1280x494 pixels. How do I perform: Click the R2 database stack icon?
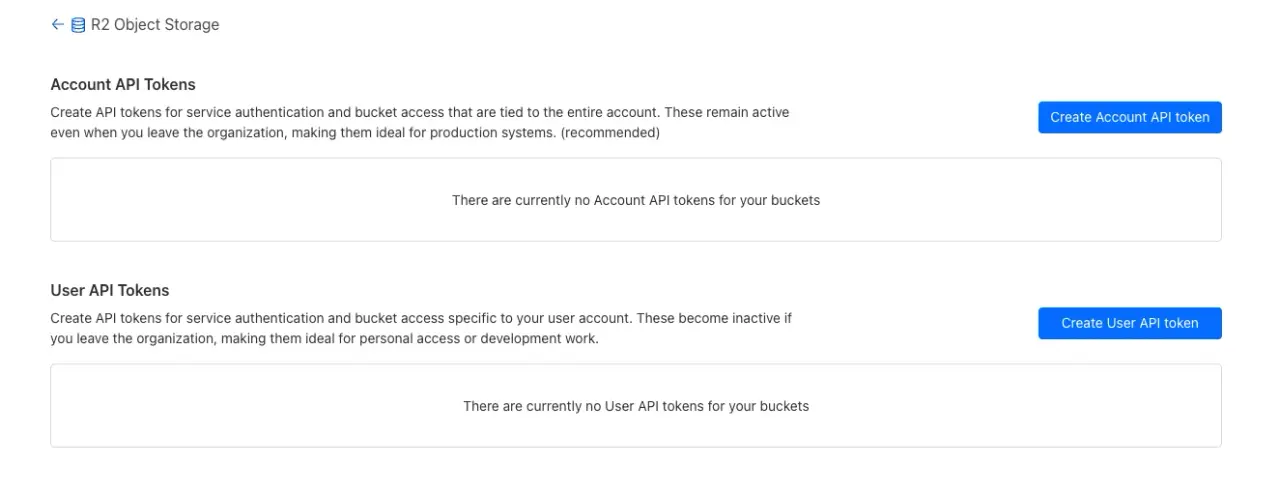tap(79, 24)
